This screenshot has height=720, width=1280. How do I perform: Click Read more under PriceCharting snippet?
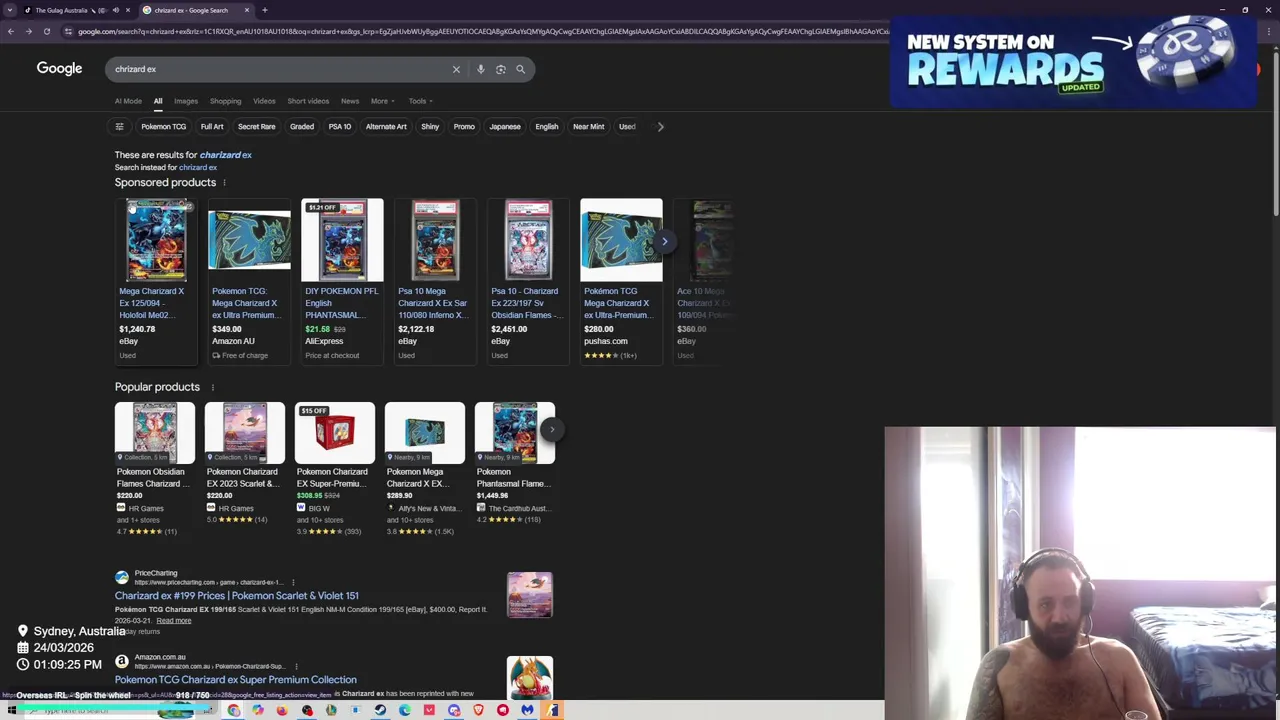173,621
